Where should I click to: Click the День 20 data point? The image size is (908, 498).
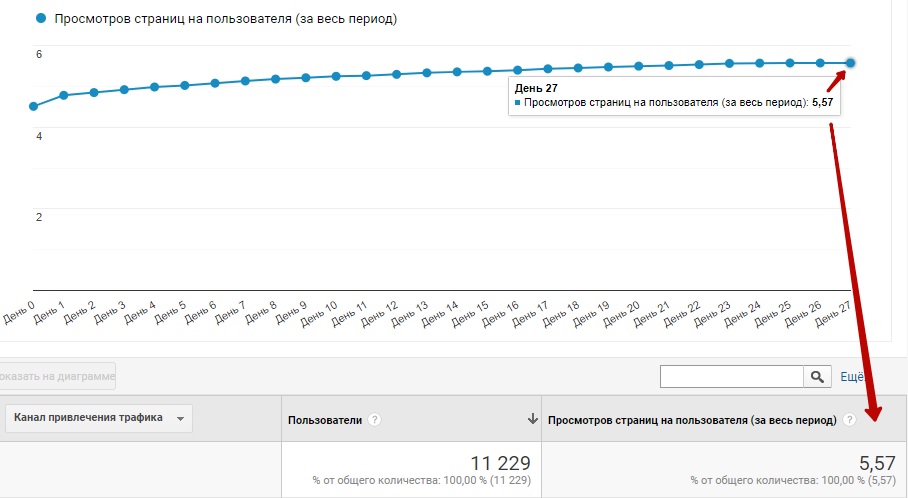coord(638,66)
